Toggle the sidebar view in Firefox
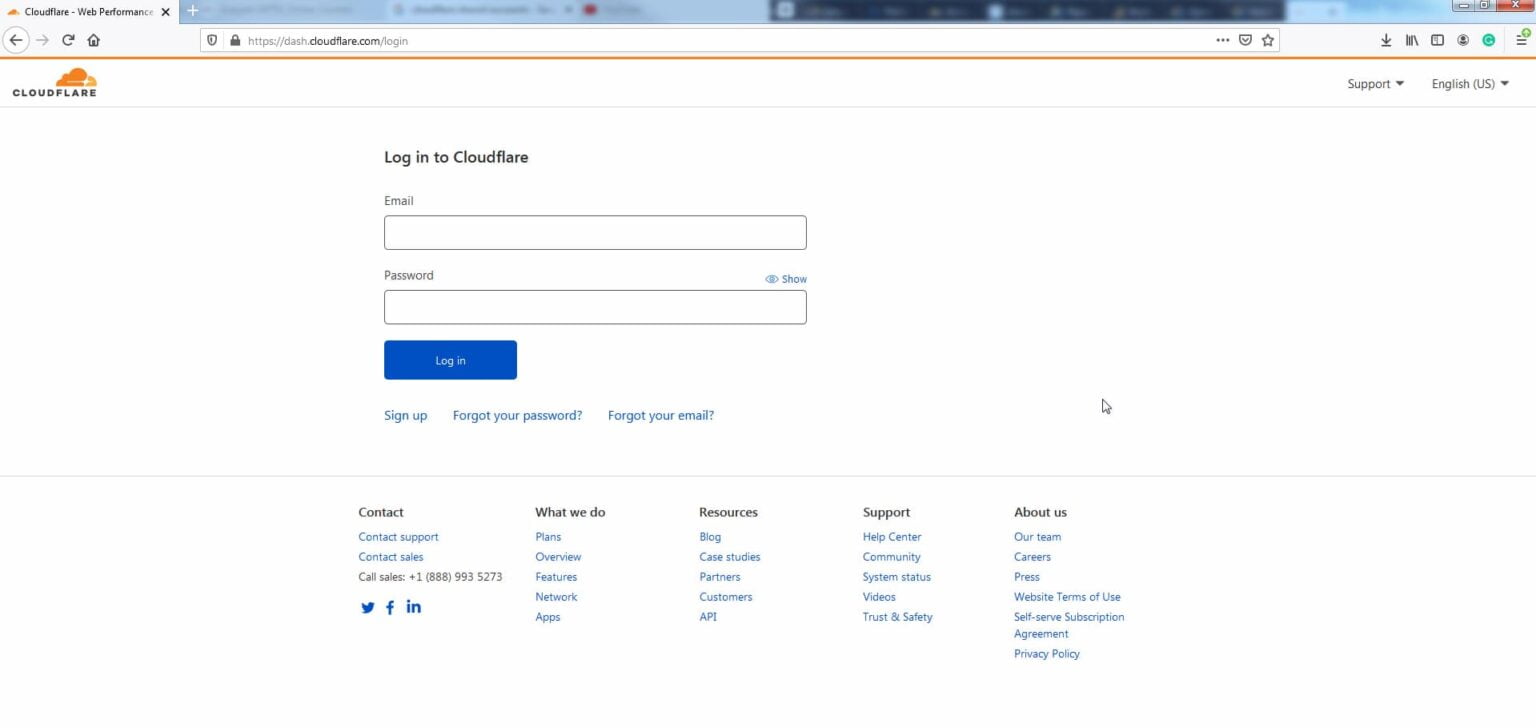1536x728 pixels. click(x=1437, y=40)
